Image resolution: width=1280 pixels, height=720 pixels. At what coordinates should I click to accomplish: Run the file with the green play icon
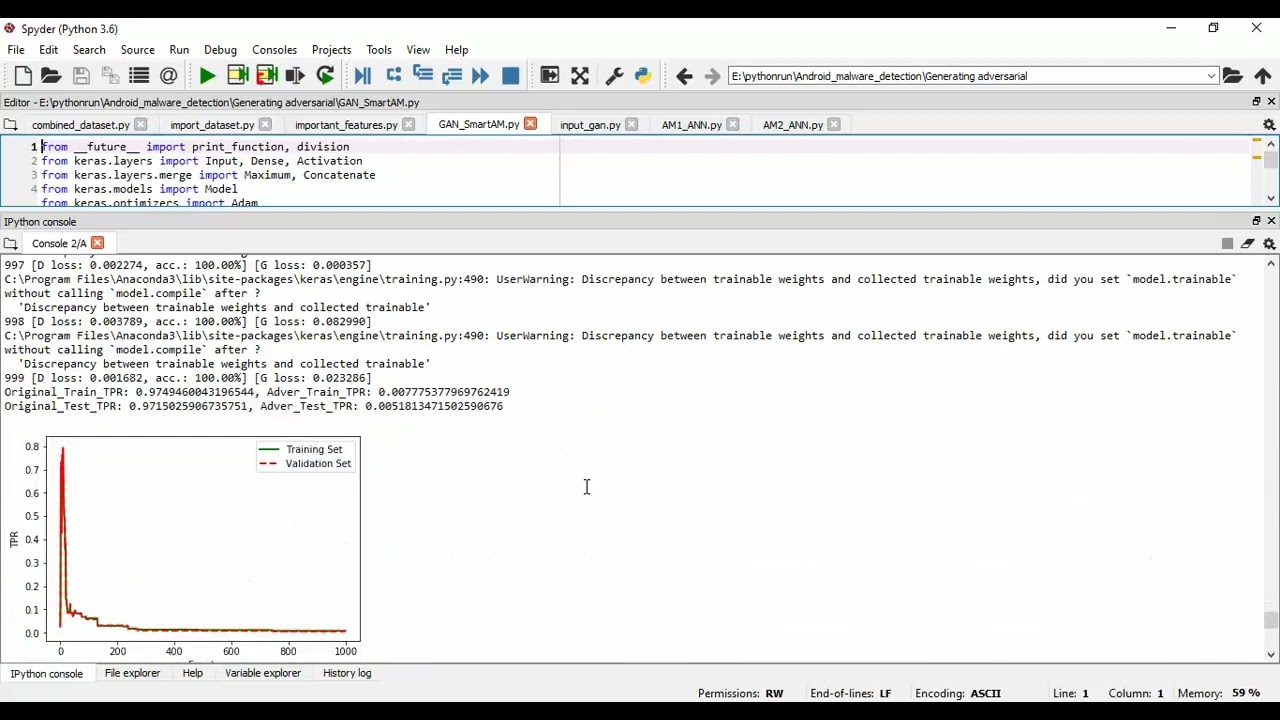click(x=207, y=76)
